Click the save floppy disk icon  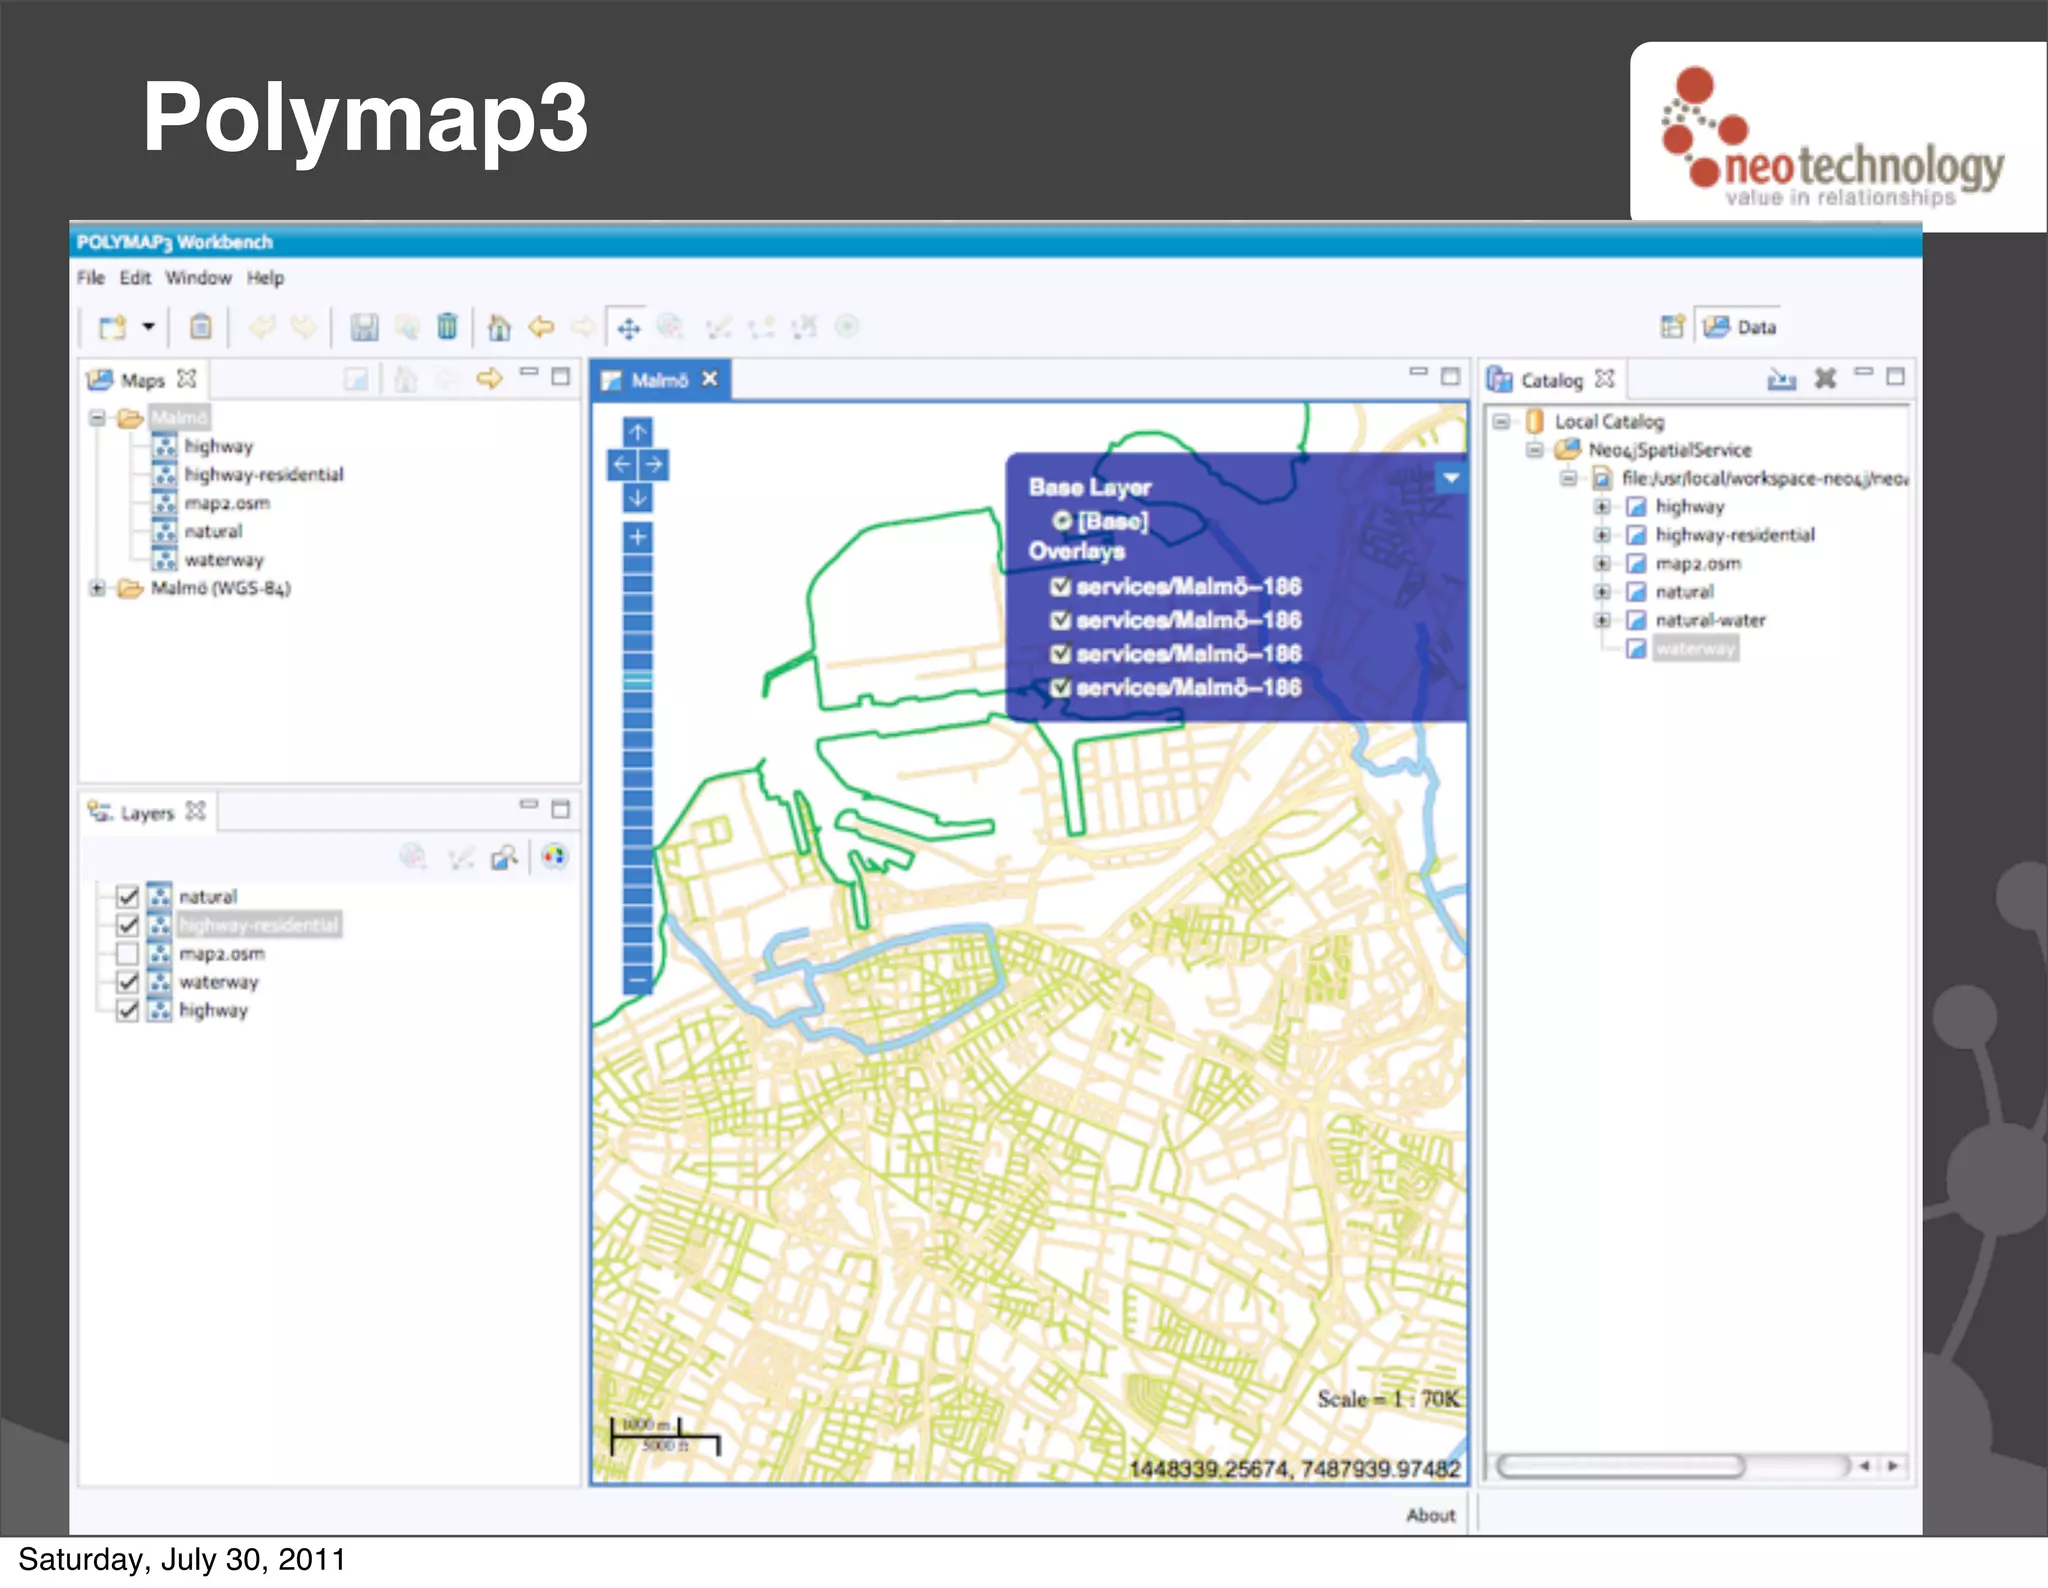point(364,327)
